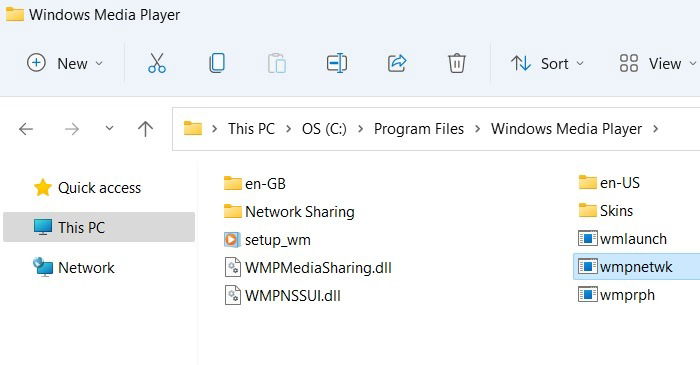Select the Network Sharing folder
This screenshot has width=700, height=365.
pos(289,212)
